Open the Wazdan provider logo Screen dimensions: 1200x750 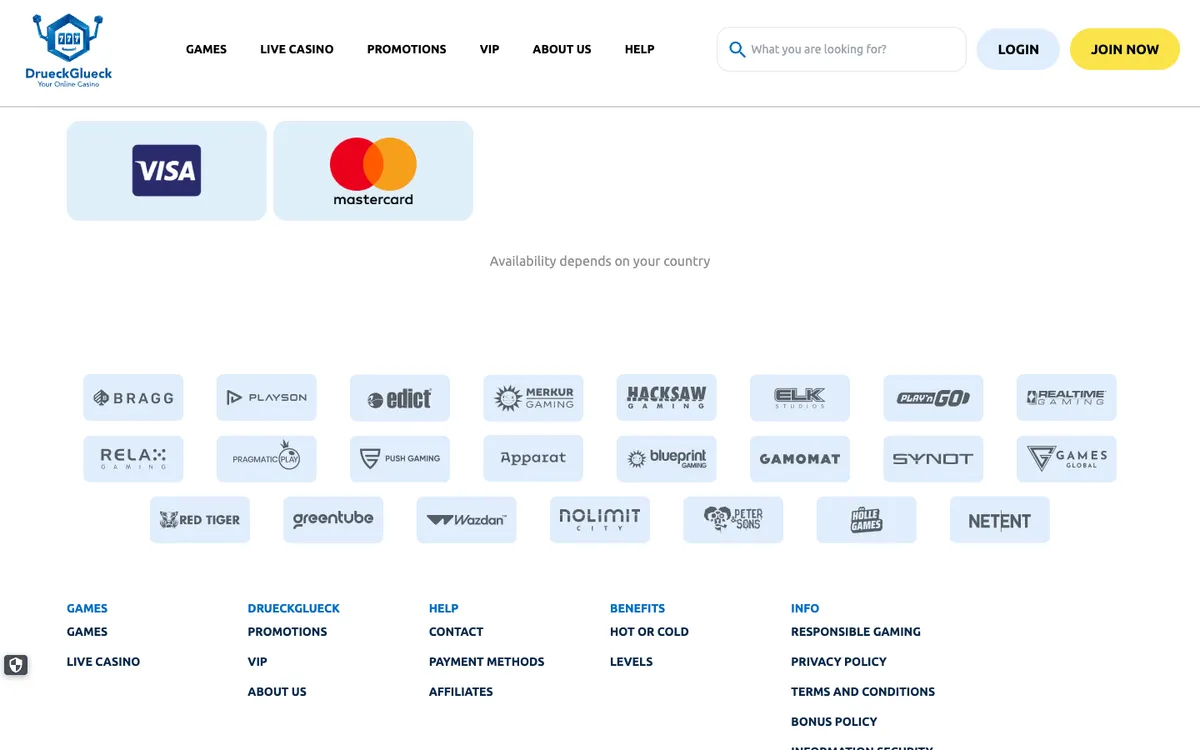tap(467, 520)
